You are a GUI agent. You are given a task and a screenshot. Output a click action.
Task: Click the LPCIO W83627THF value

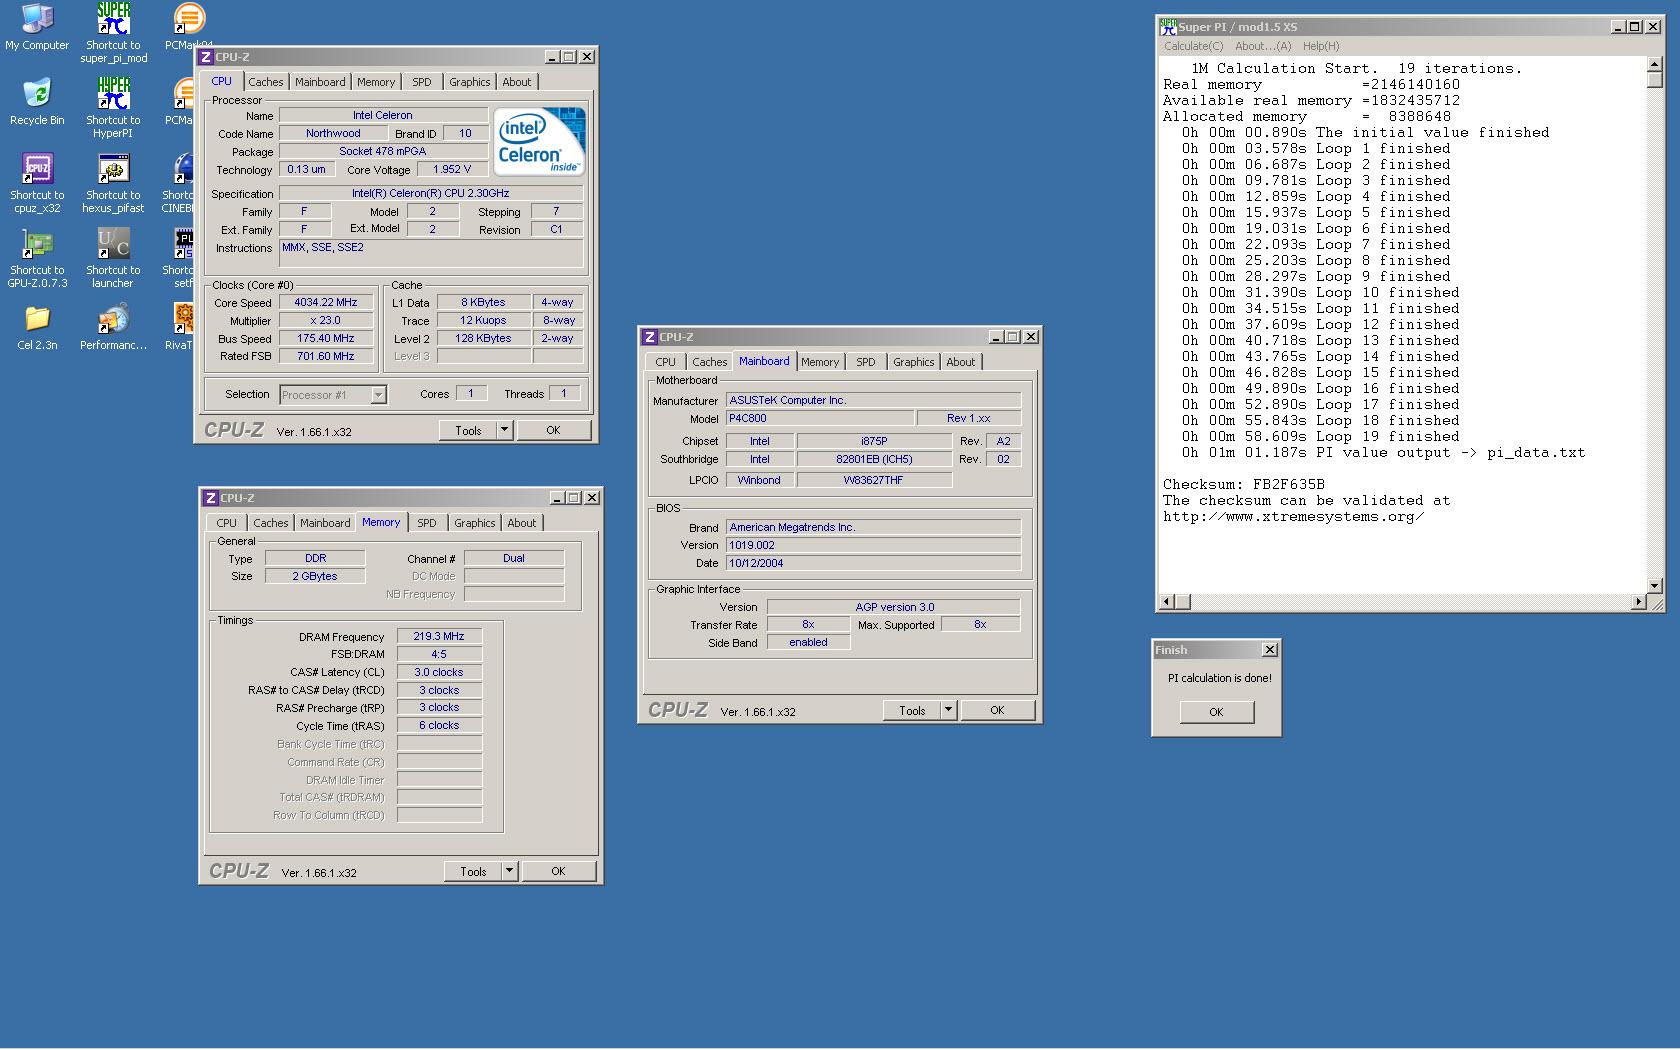[874, 480]
